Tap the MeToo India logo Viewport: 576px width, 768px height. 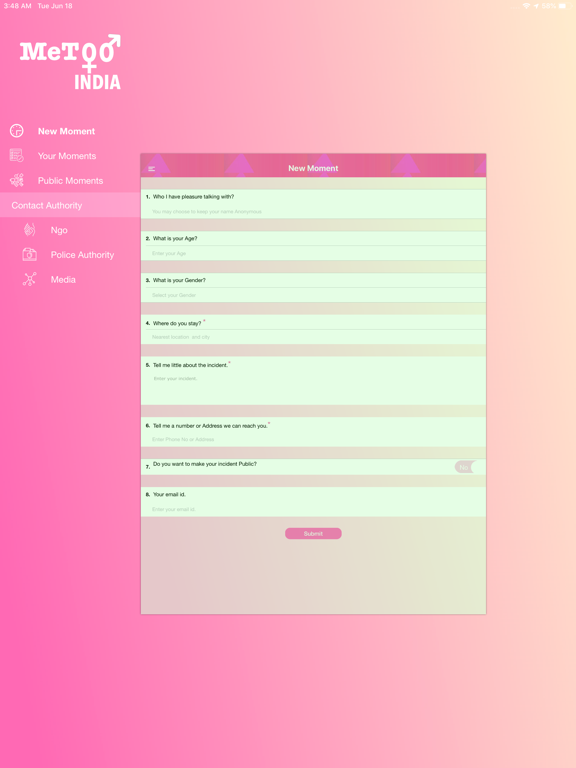(x=70, y=62)
